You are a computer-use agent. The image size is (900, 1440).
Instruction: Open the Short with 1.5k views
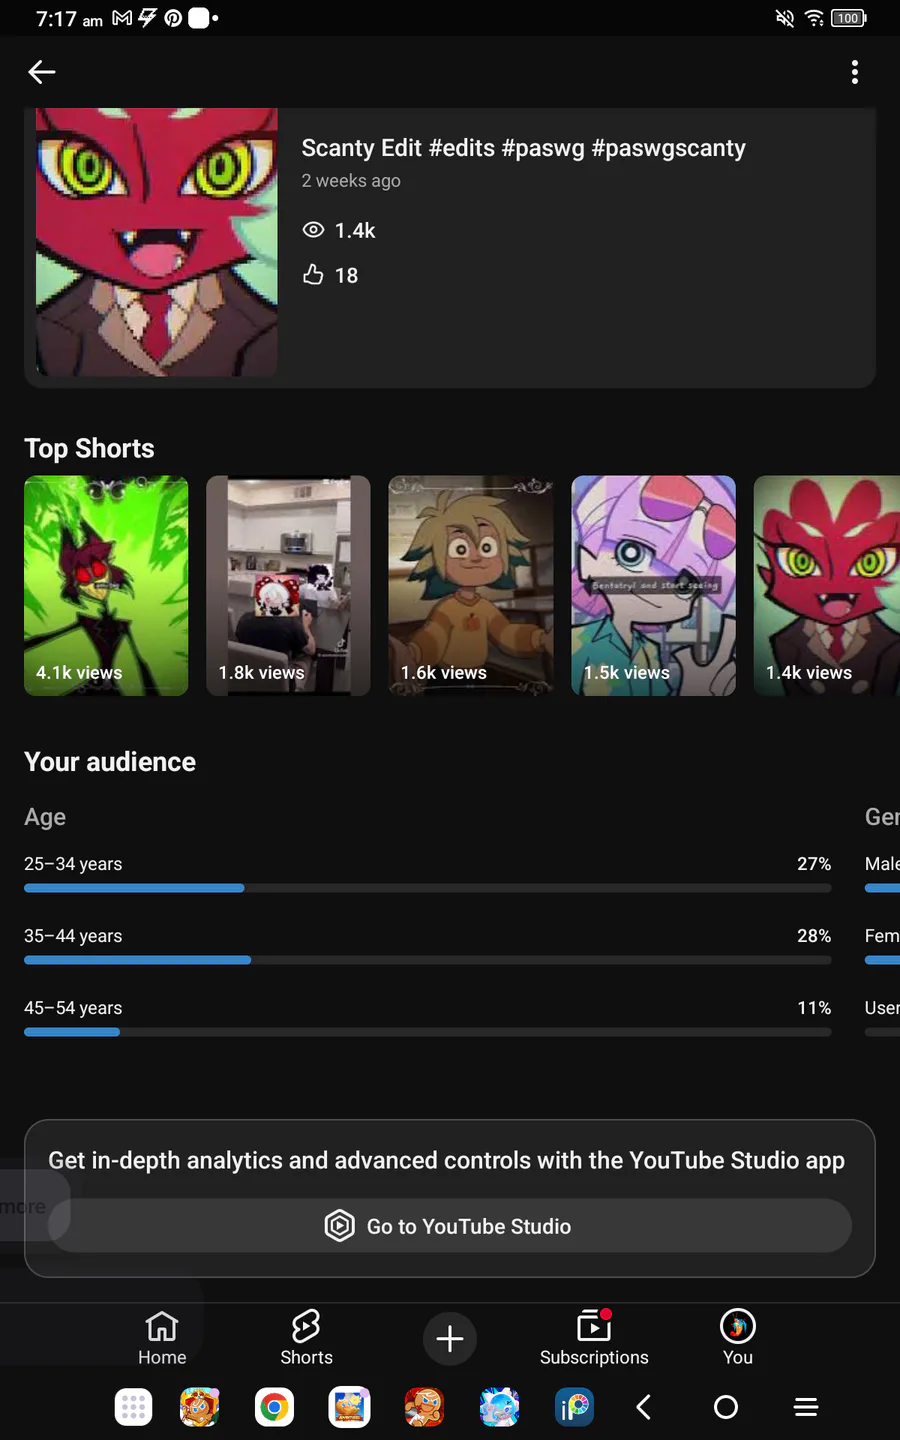pos(653,585)
